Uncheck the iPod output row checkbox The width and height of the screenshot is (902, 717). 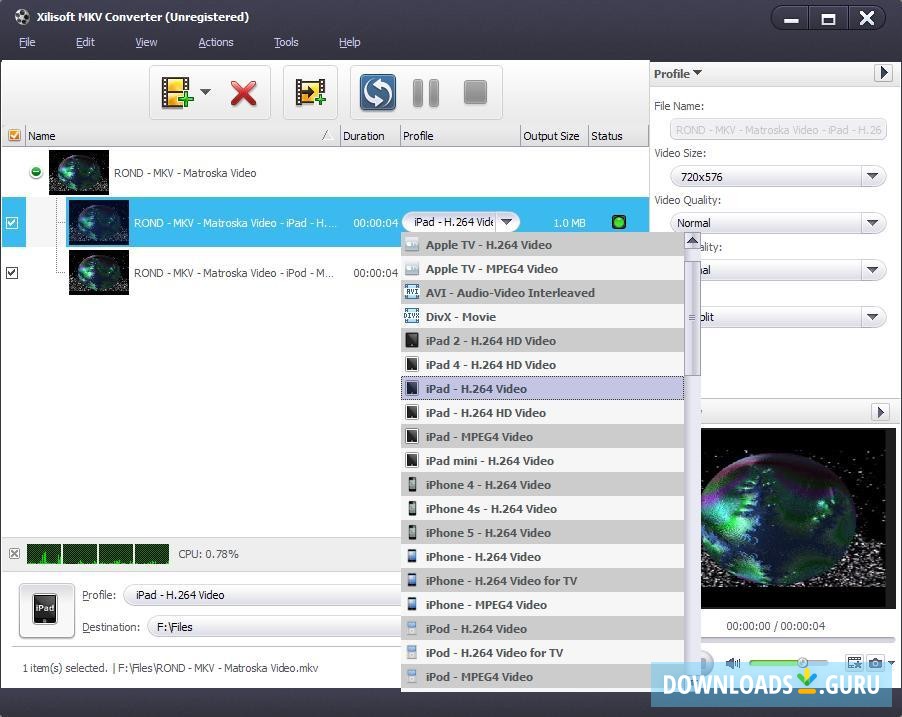point(12,272)
